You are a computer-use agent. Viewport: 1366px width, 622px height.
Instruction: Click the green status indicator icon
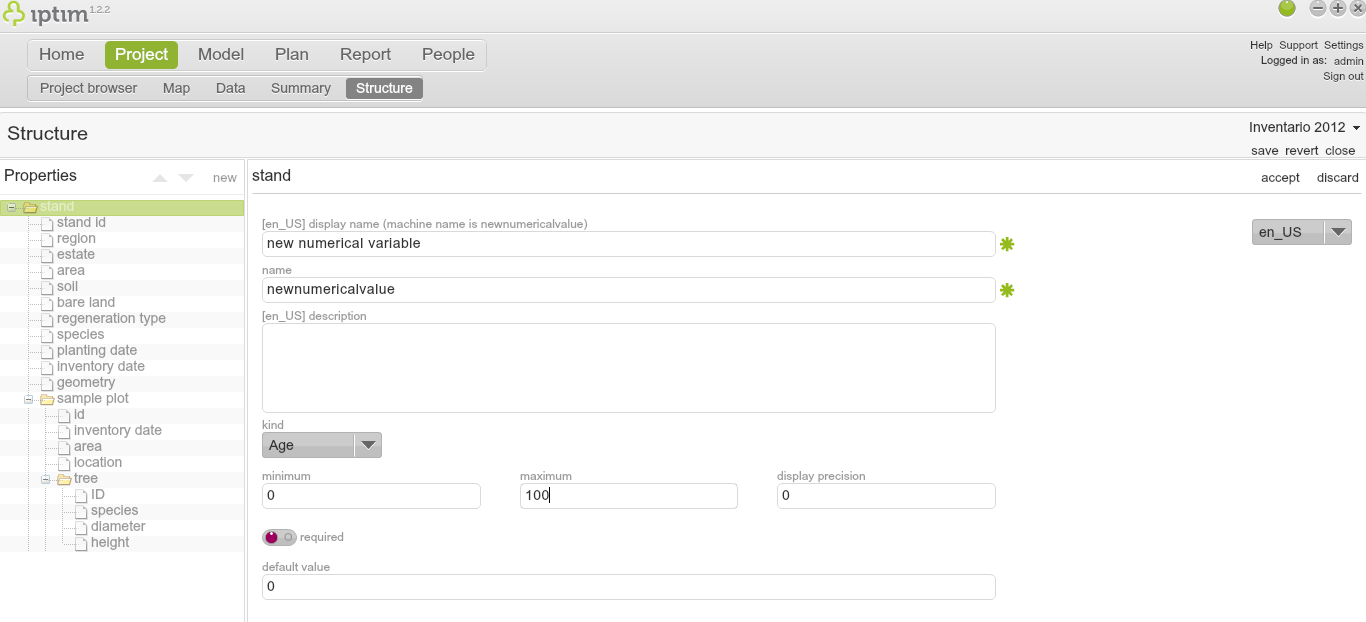(1287, 9)
